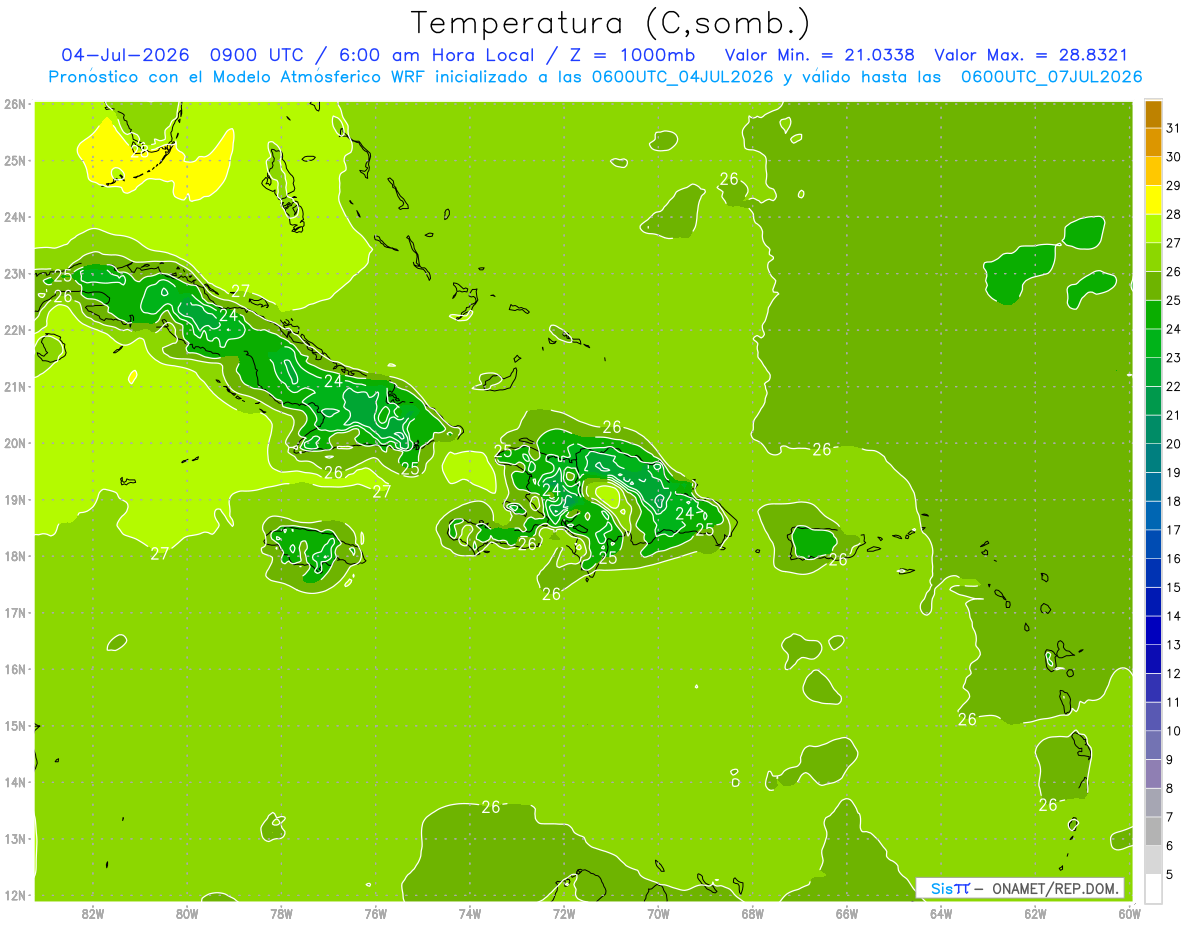Viewport: 1200px width, 927px height.
Task: Click the dark blue colorbar swatch between 13 and 14
Action: tap(1153, 630)
